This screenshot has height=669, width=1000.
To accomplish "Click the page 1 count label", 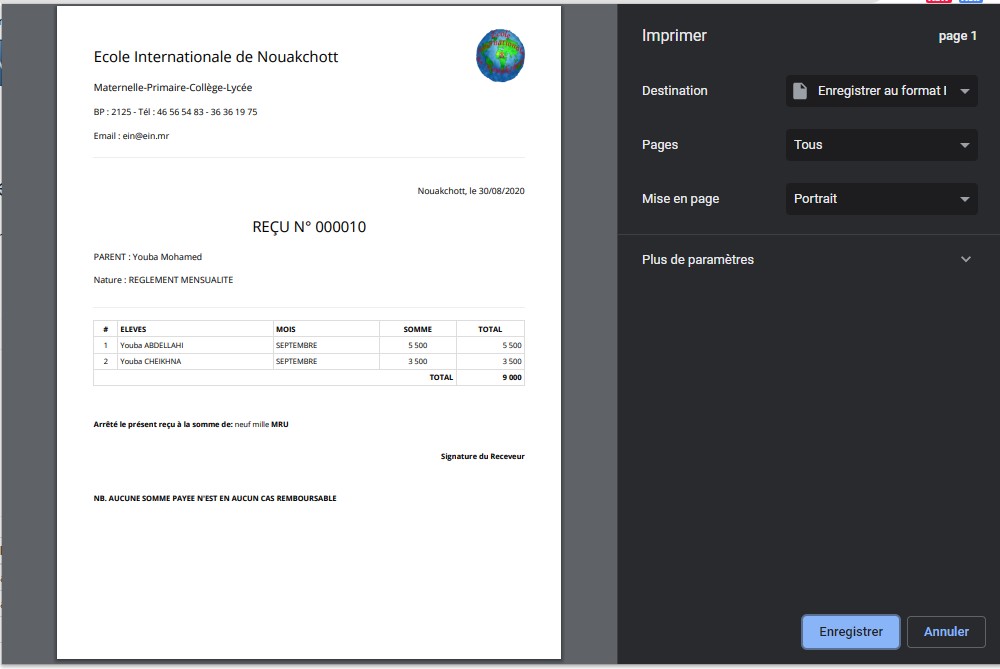I will pyautogui.click(x=957, y=36).
